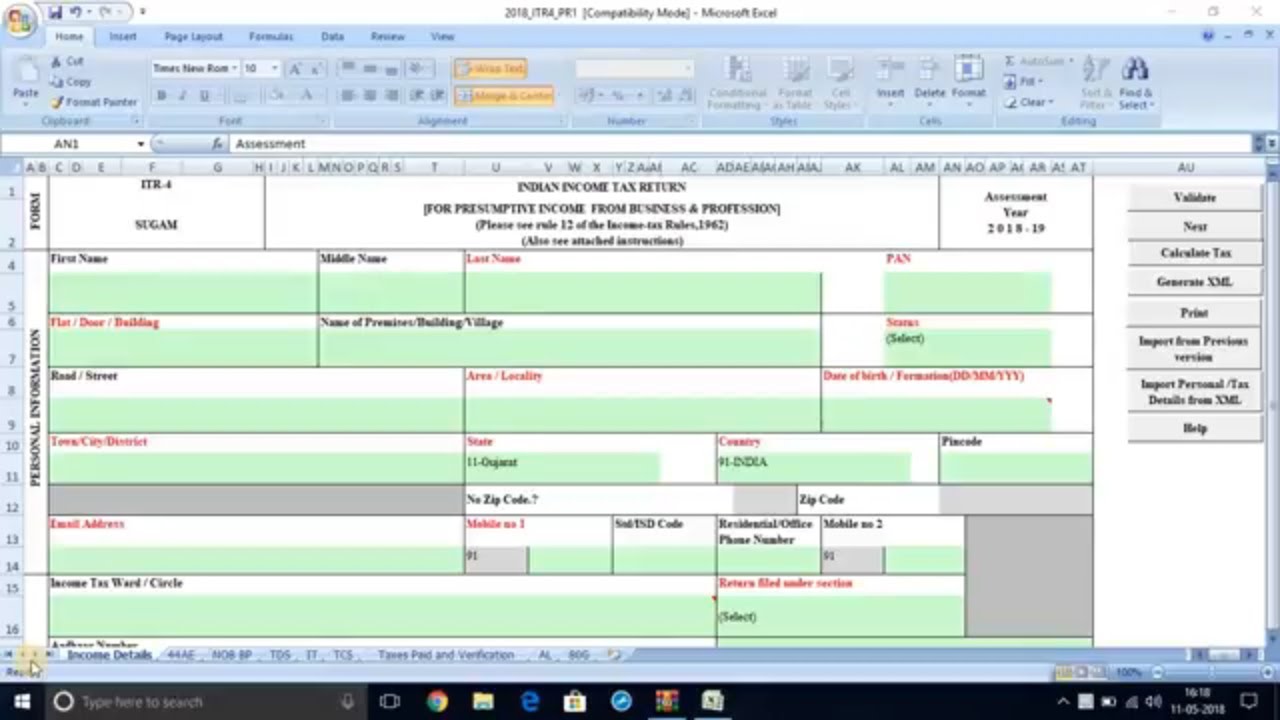This screenshot has width=1280, height=720.
Task: Click the Email Address input field
Action: point(256,560)
